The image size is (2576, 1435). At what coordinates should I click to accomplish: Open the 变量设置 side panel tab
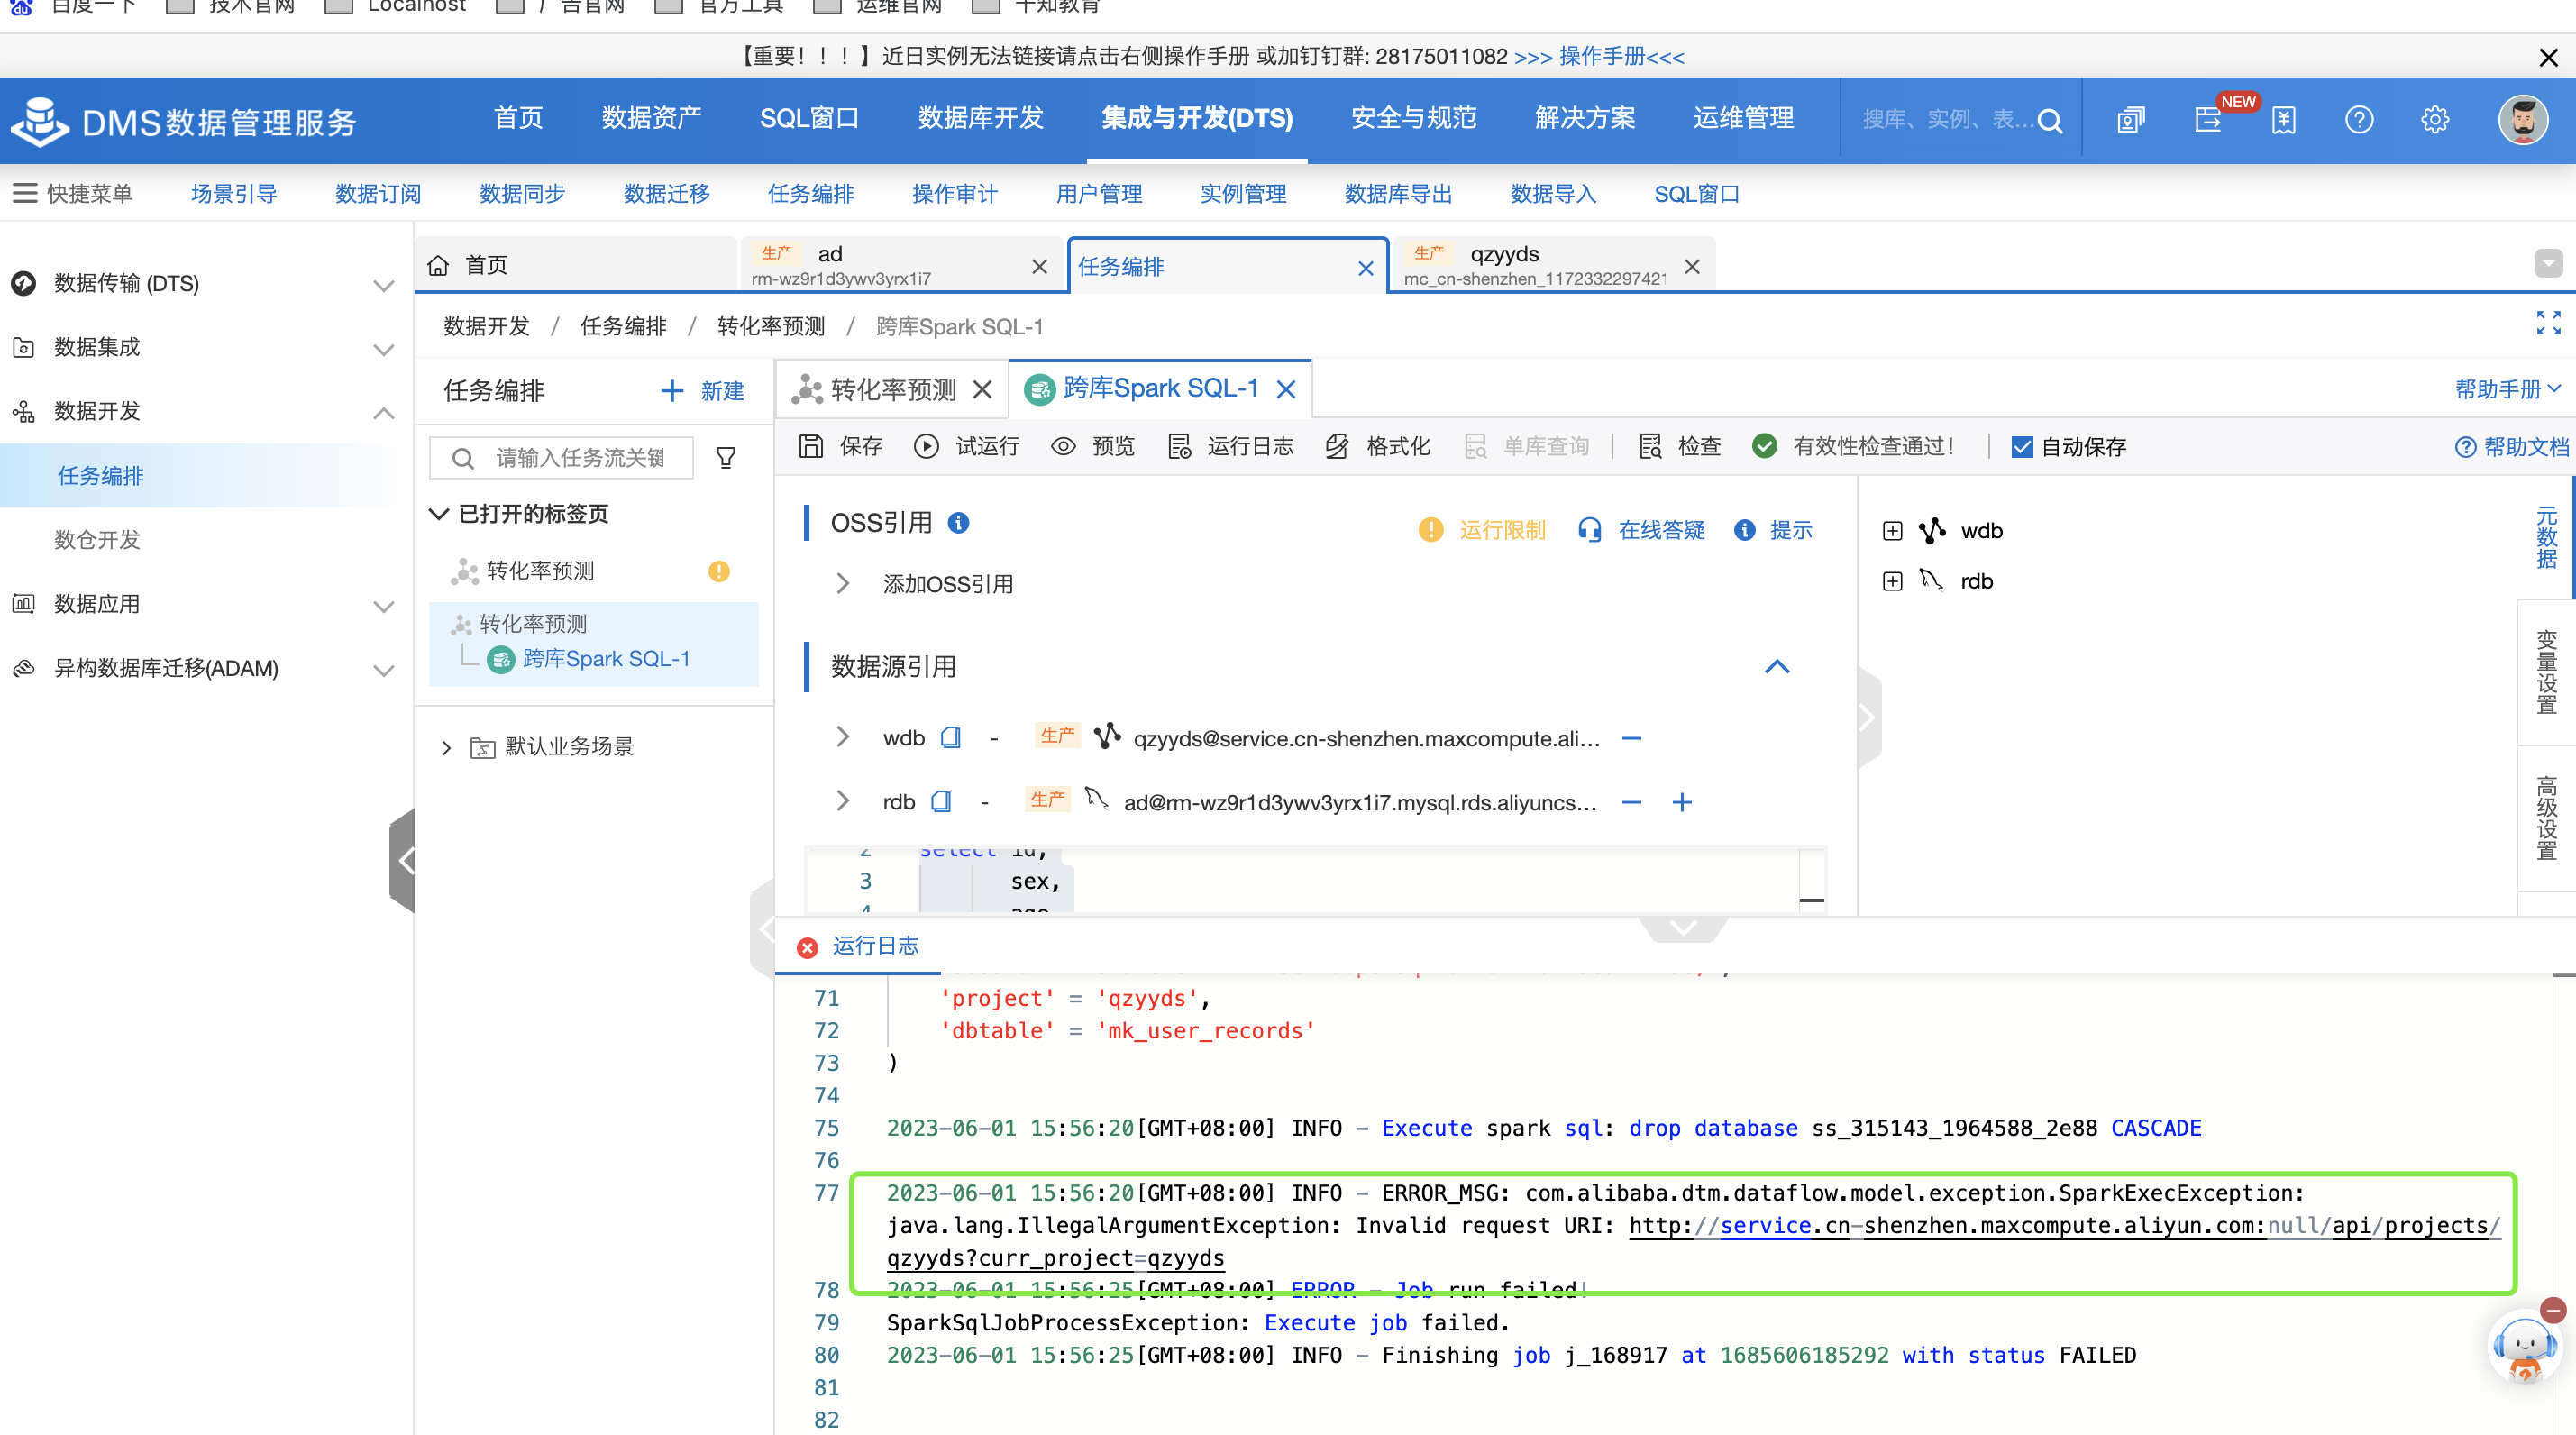click(2546, 671)
